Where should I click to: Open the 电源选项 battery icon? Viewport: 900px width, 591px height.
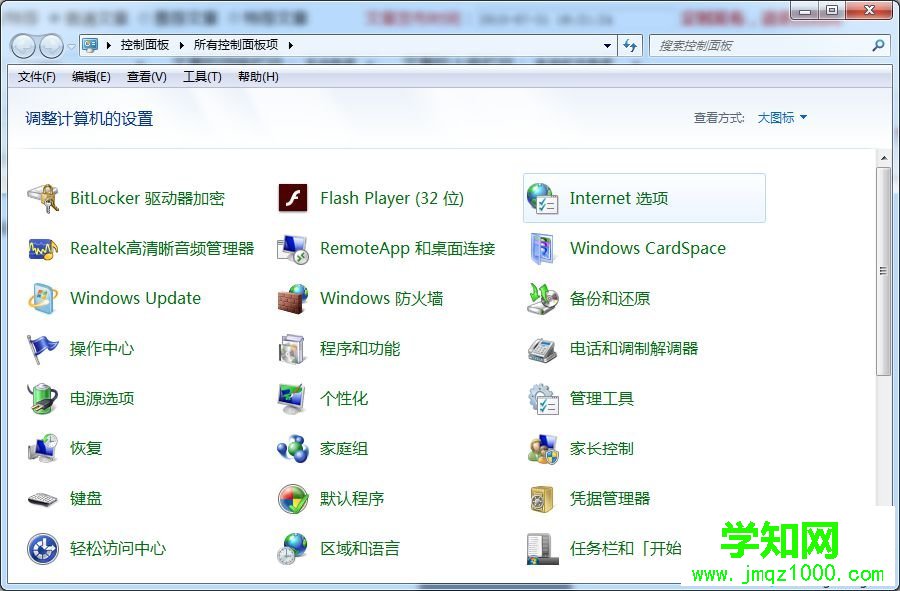(43, 398)
